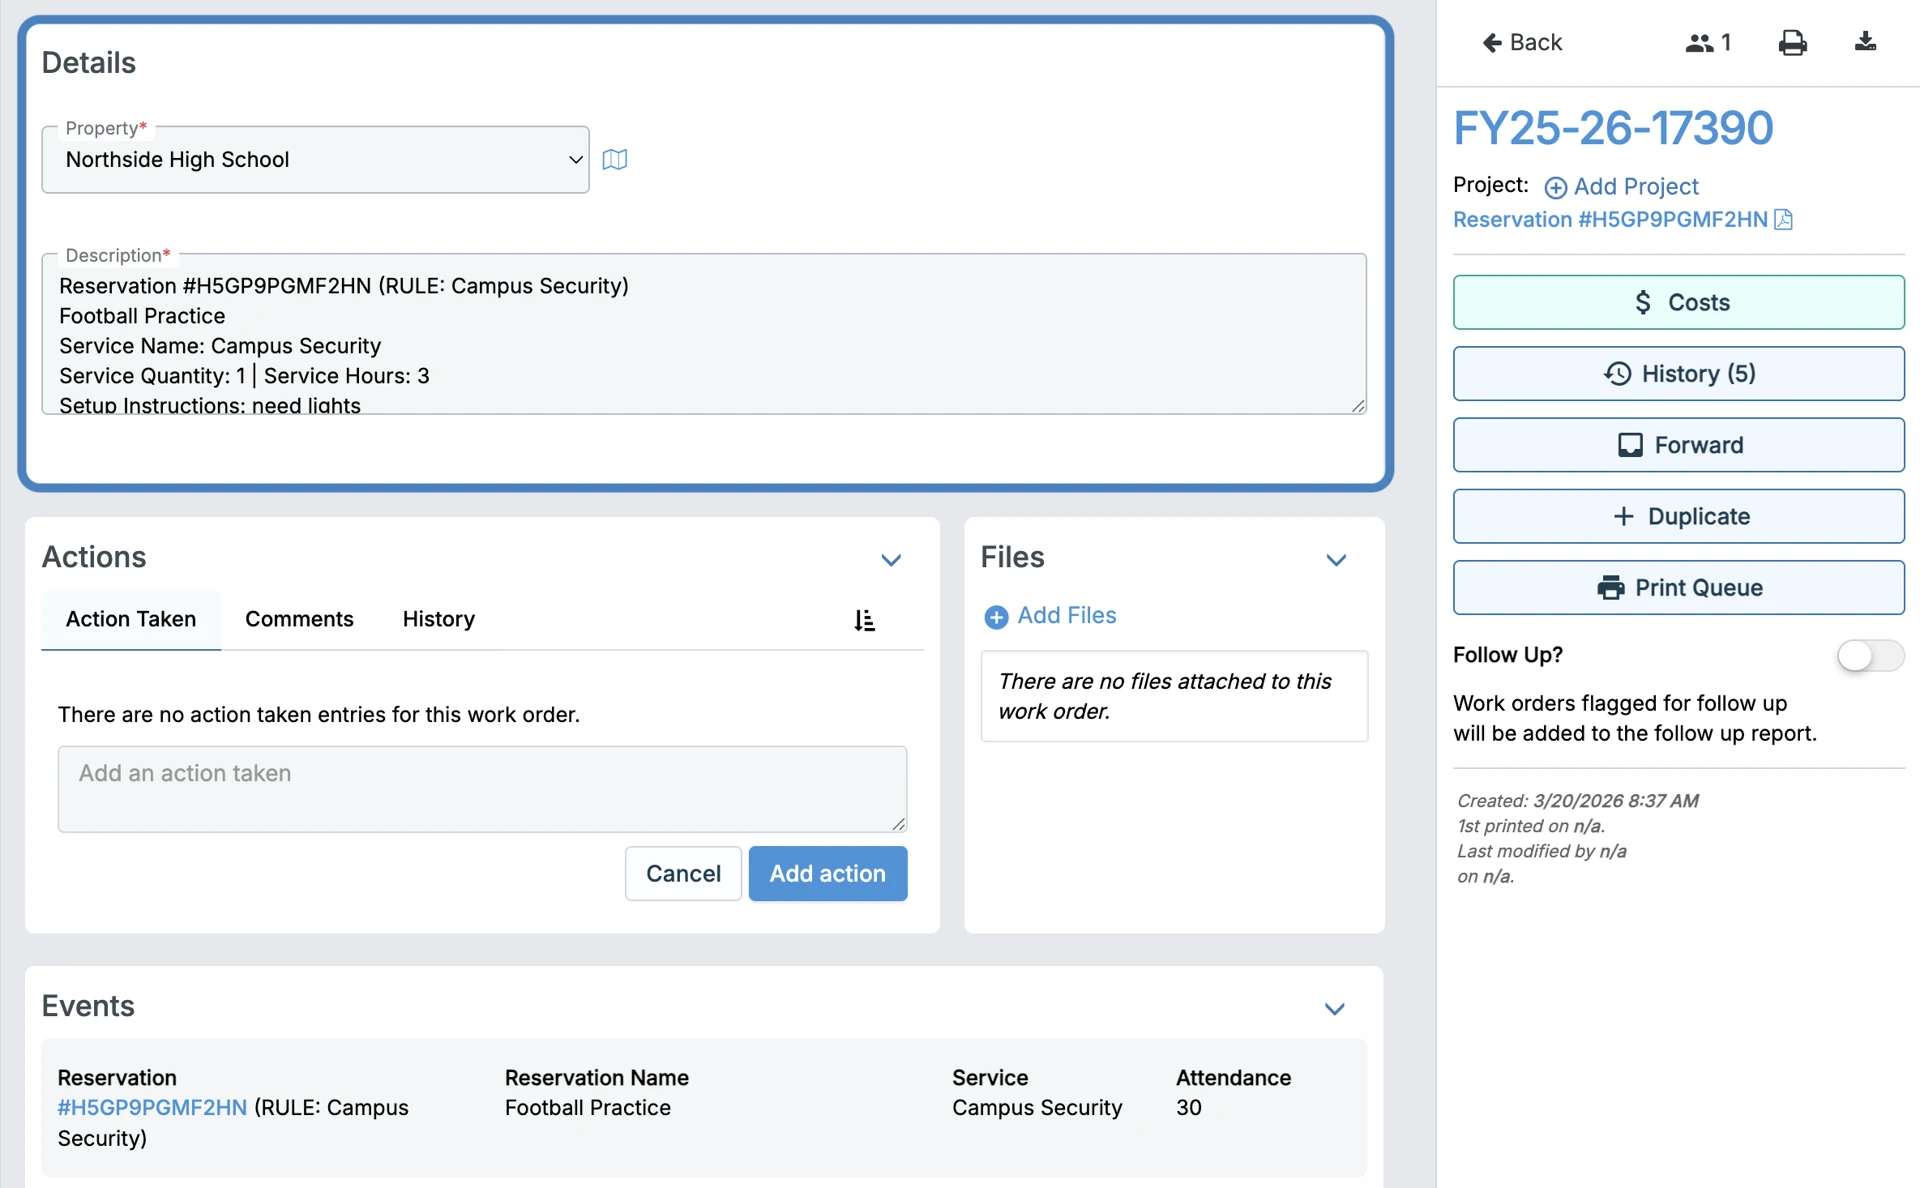This screenshot has height=1188, width=1920.
Task: Click the download icon at top right
Action: [x=1865, y=42]
